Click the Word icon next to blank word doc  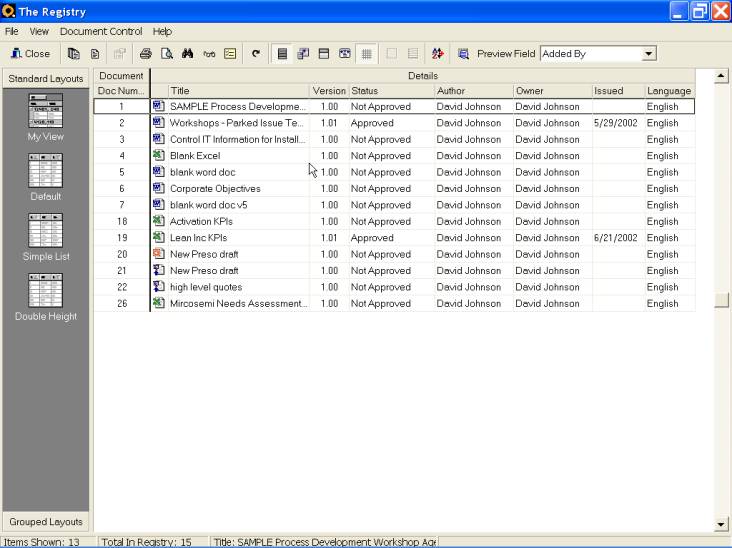tap(159, 171)
